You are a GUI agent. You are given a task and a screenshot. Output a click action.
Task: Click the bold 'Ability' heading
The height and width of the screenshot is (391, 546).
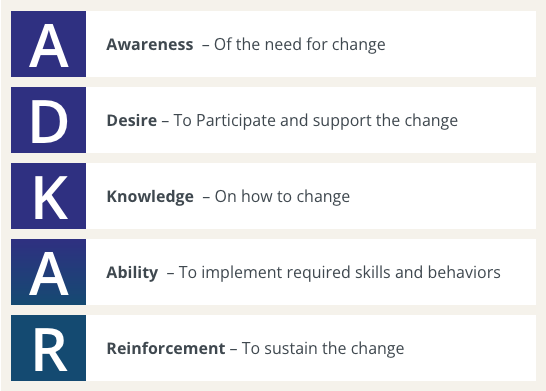tap(132, 273)
